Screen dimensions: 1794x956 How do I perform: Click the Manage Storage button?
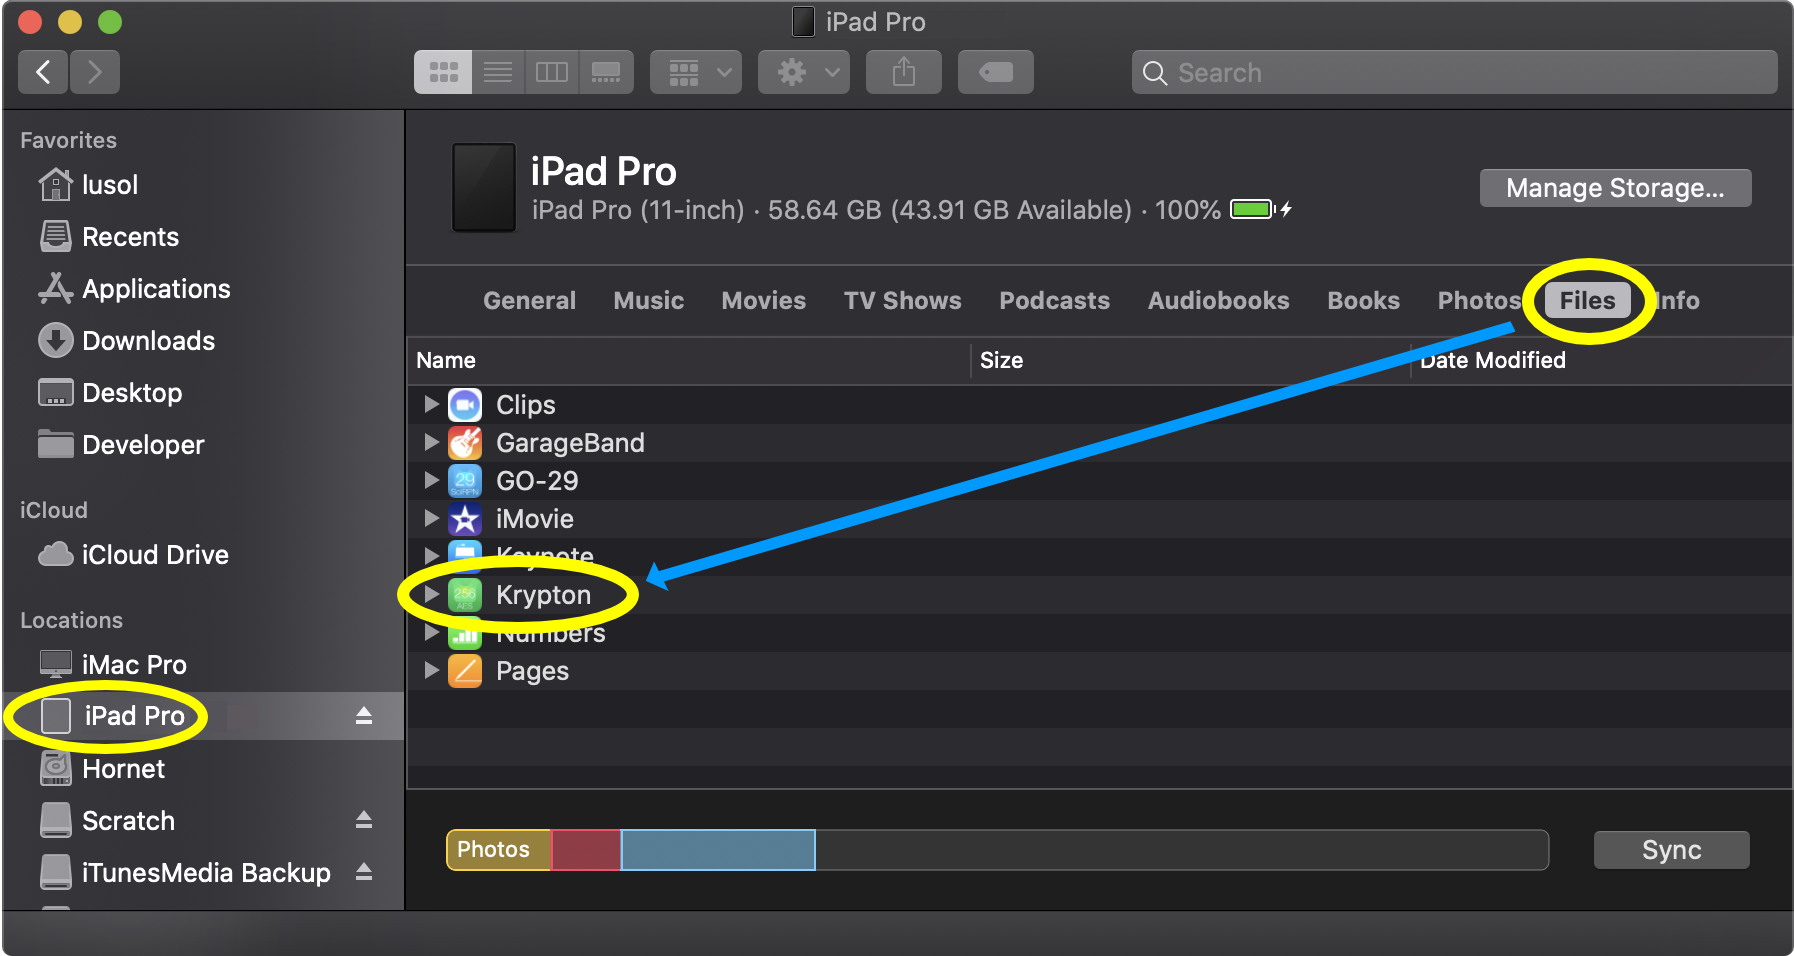[1614, 188]
